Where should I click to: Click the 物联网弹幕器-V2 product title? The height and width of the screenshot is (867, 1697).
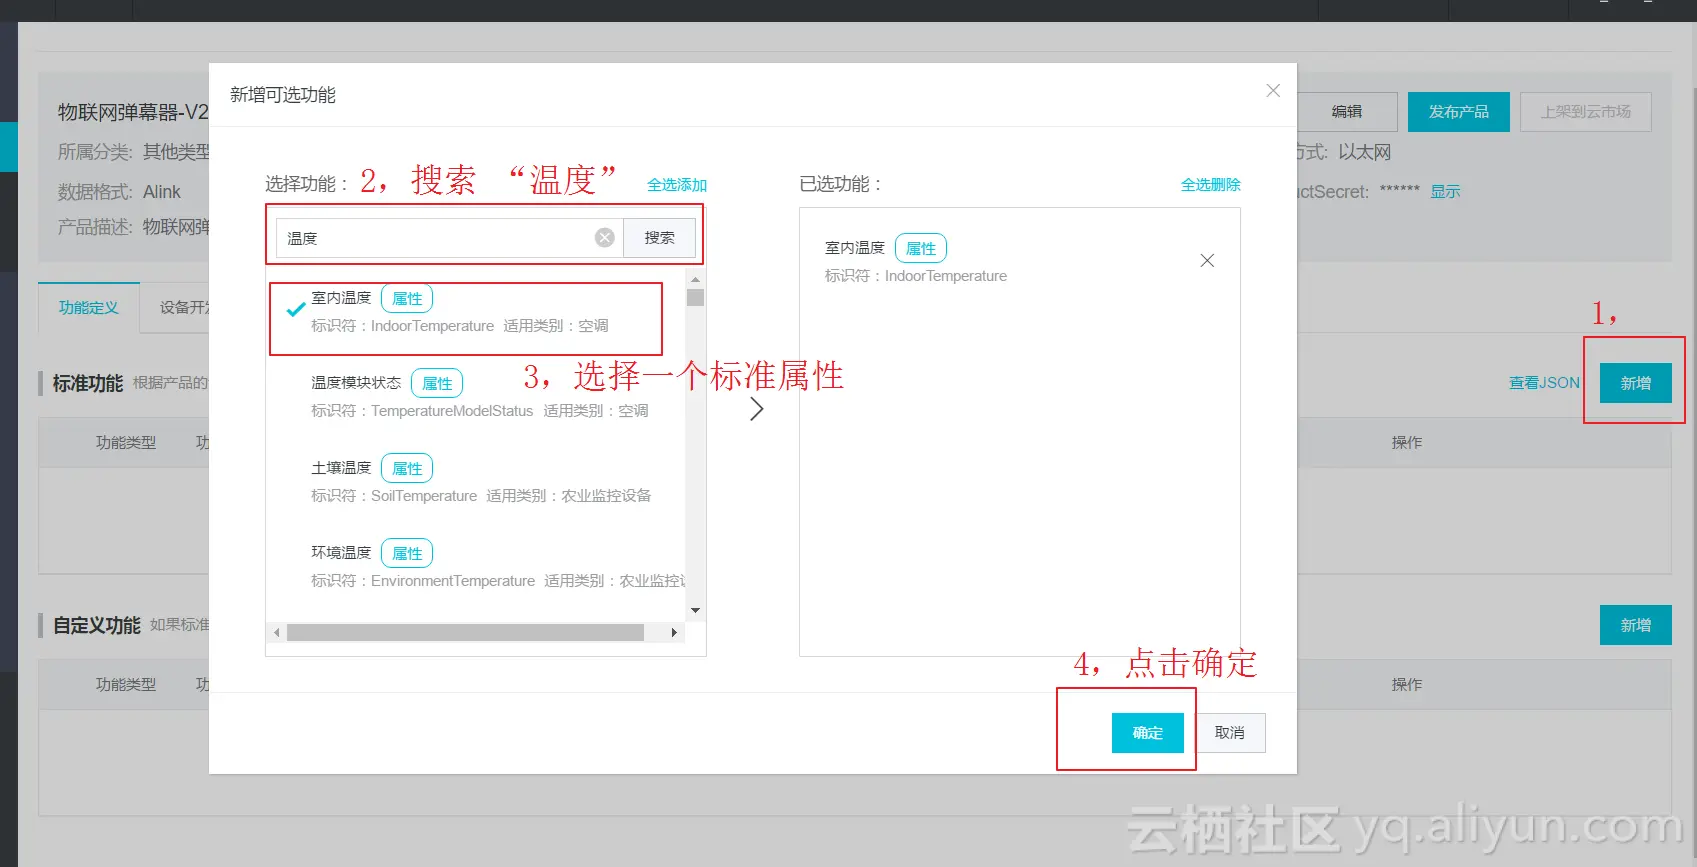133,112
